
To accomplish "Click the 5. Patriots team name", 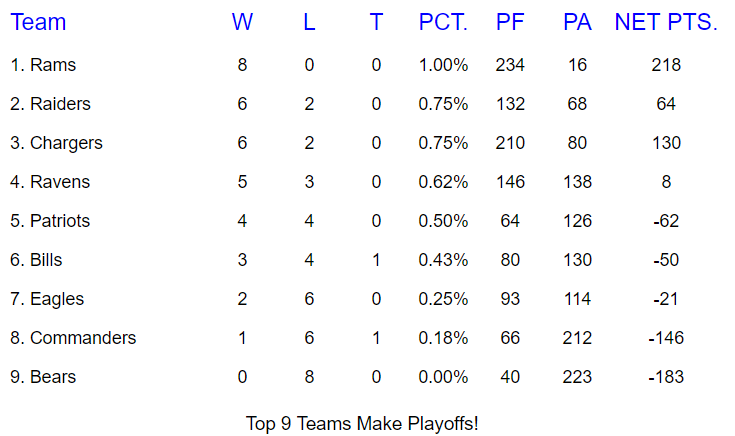I will 50,221.
